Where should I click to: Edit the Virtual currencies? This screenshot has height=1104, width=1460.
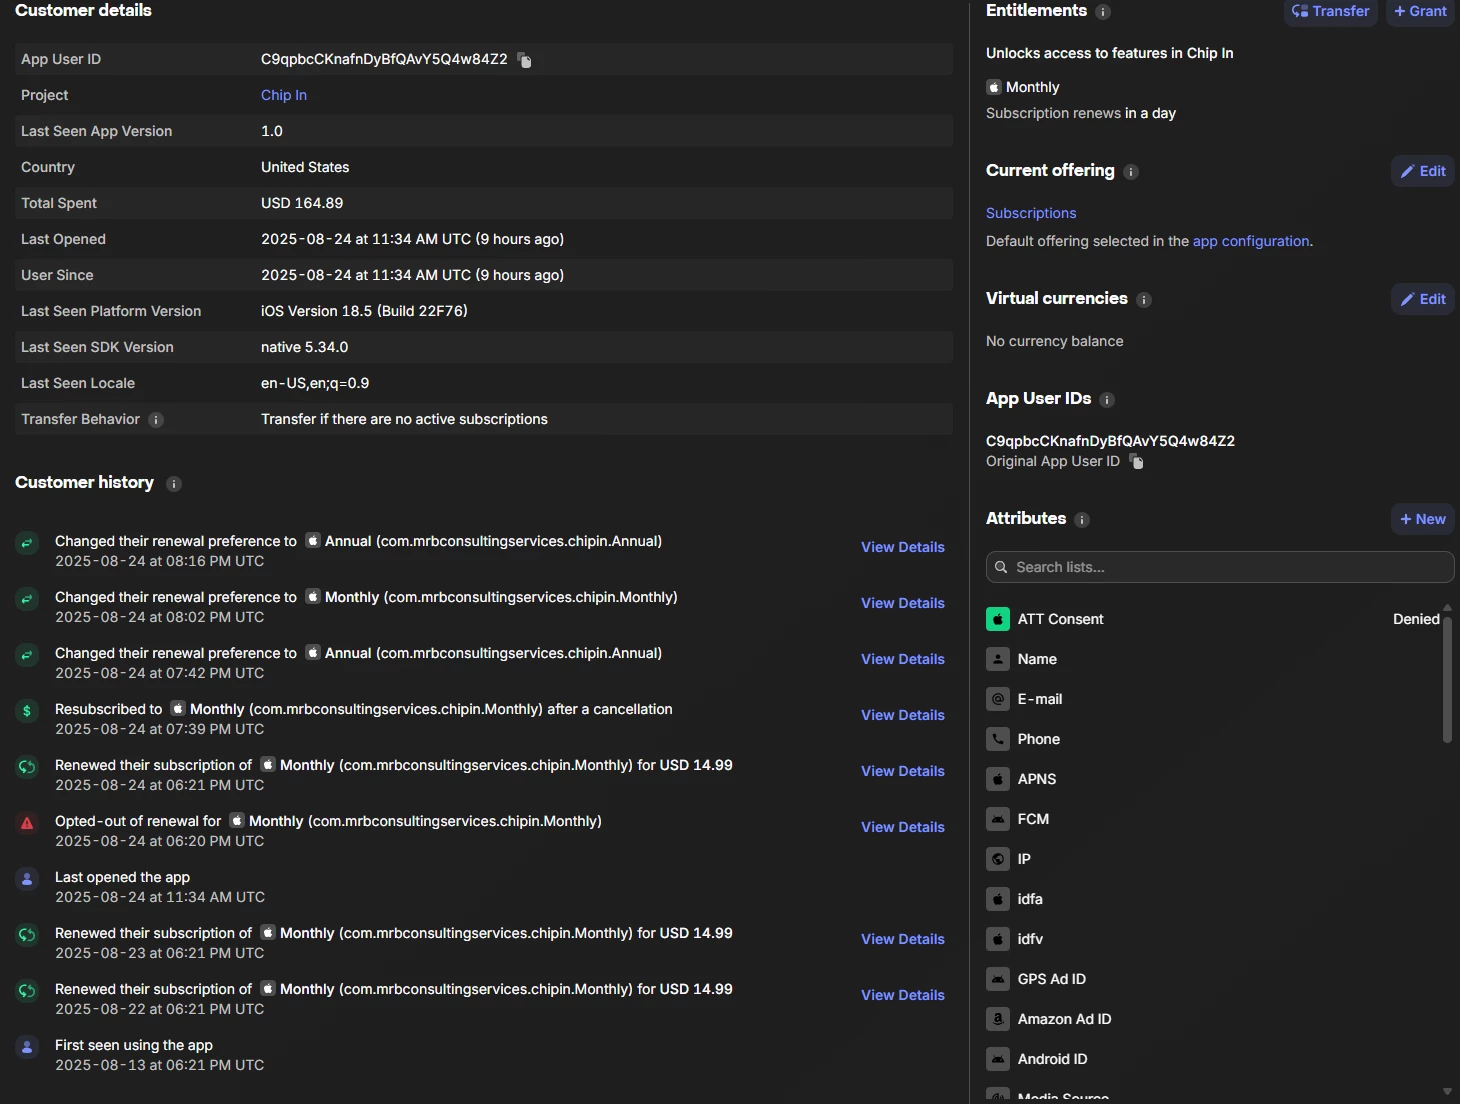(x=1423, y=299)
